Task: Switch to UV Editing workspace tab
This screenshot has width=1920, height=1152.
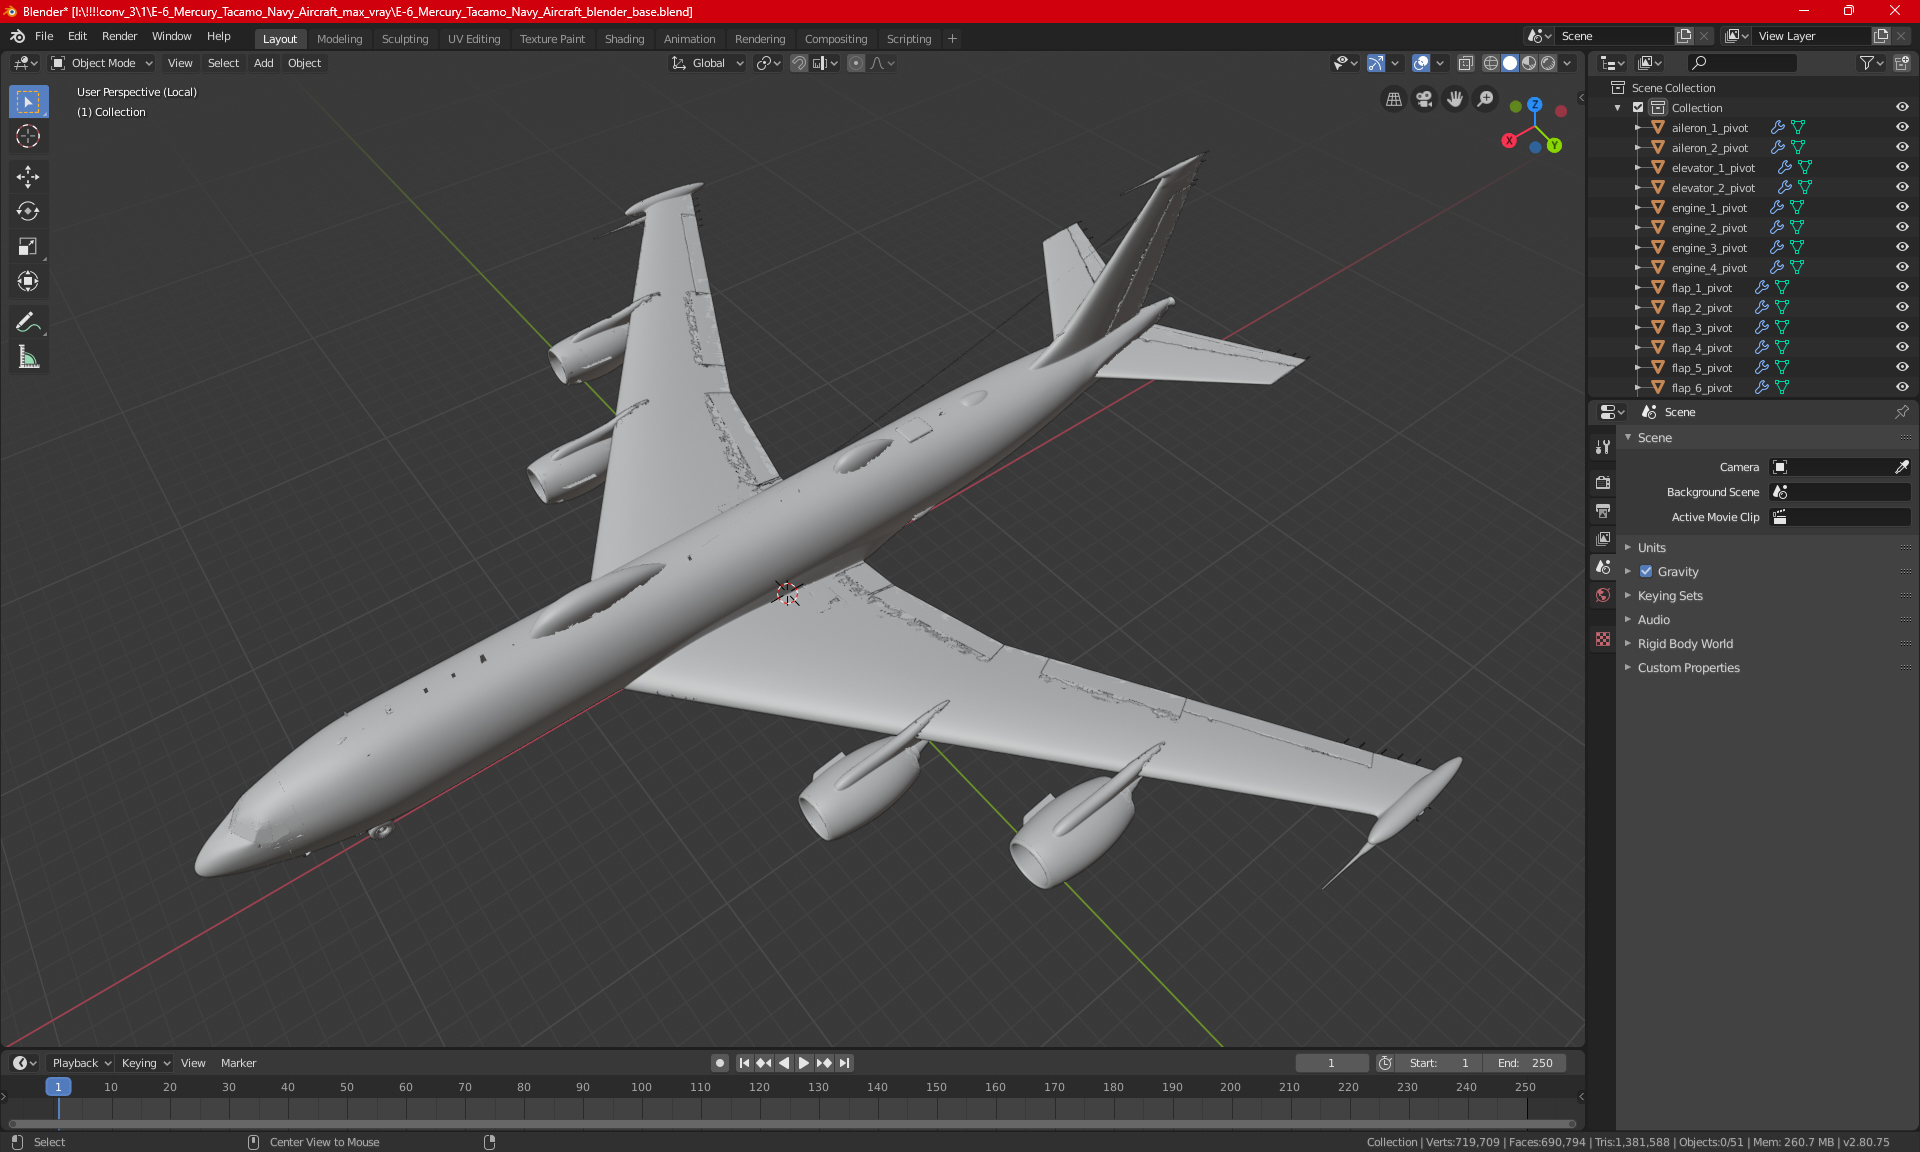Action: tap(474, 39)
